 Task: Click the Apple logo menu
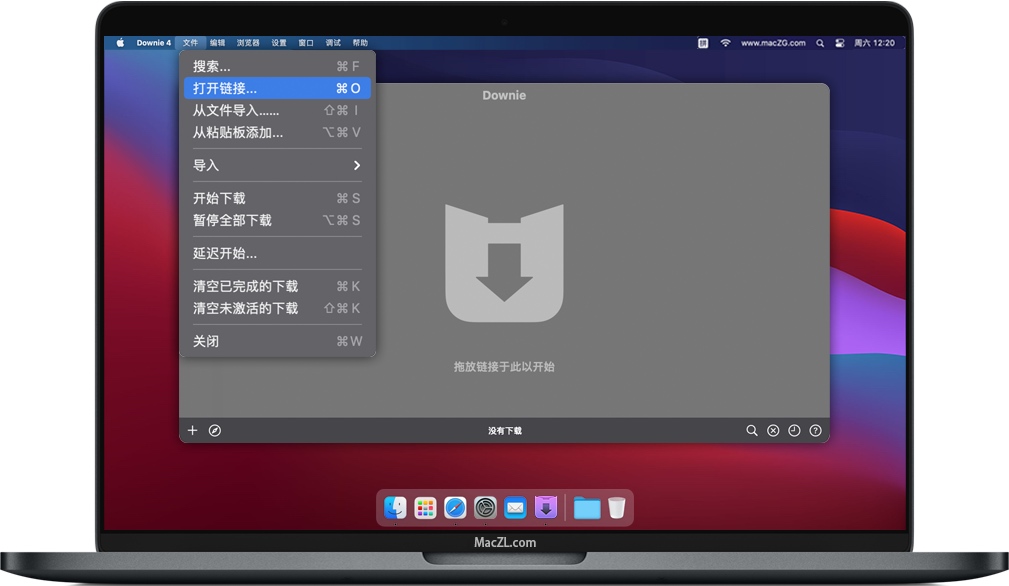pos(120,42)
